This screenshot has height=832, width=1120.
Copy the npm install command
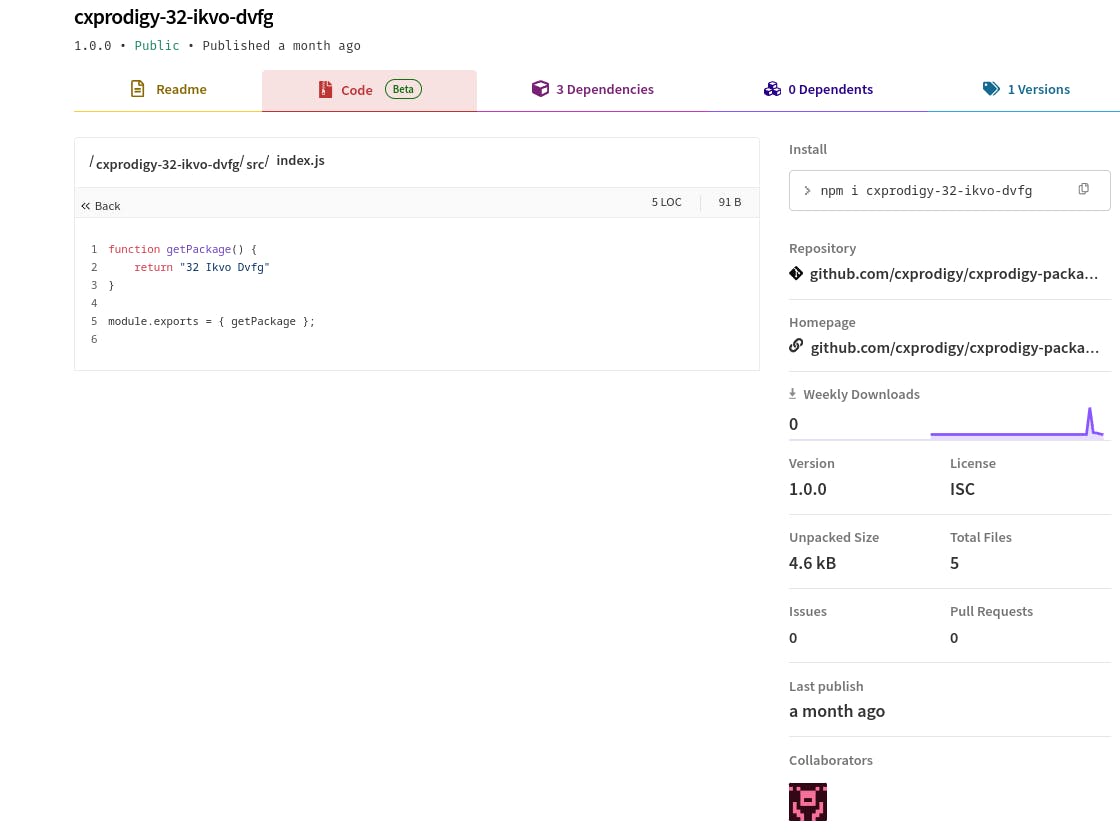point(1083,189)
